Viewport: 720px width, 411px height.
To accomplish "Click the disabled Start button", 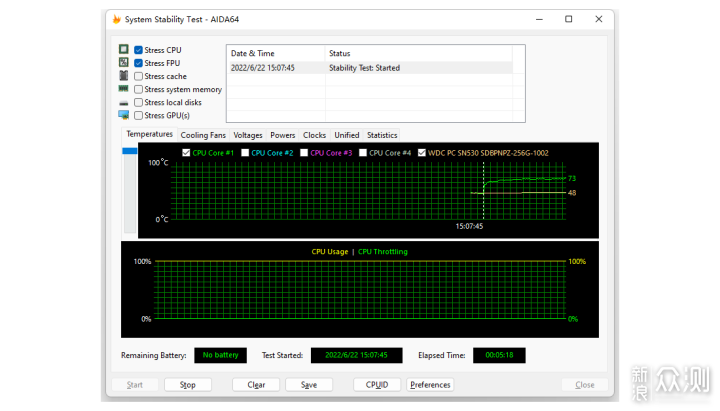I will tap(135, 385).
